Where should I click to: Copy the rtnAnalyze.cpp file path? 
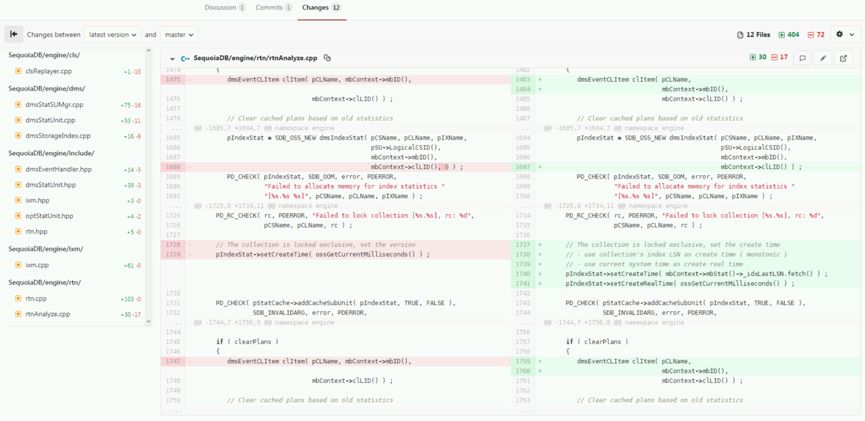tap(327, 58)
